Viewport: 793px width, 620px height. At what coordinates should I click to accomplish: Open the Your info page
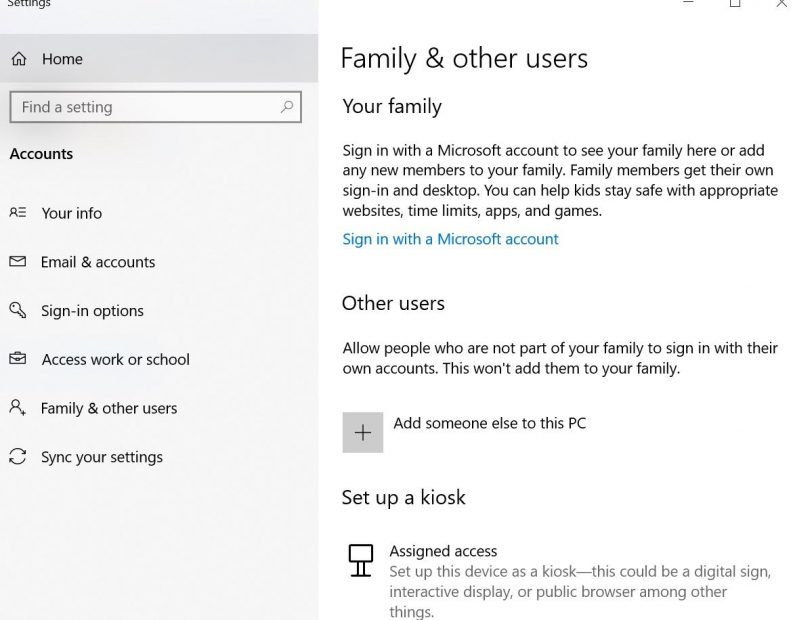point(71,213)
